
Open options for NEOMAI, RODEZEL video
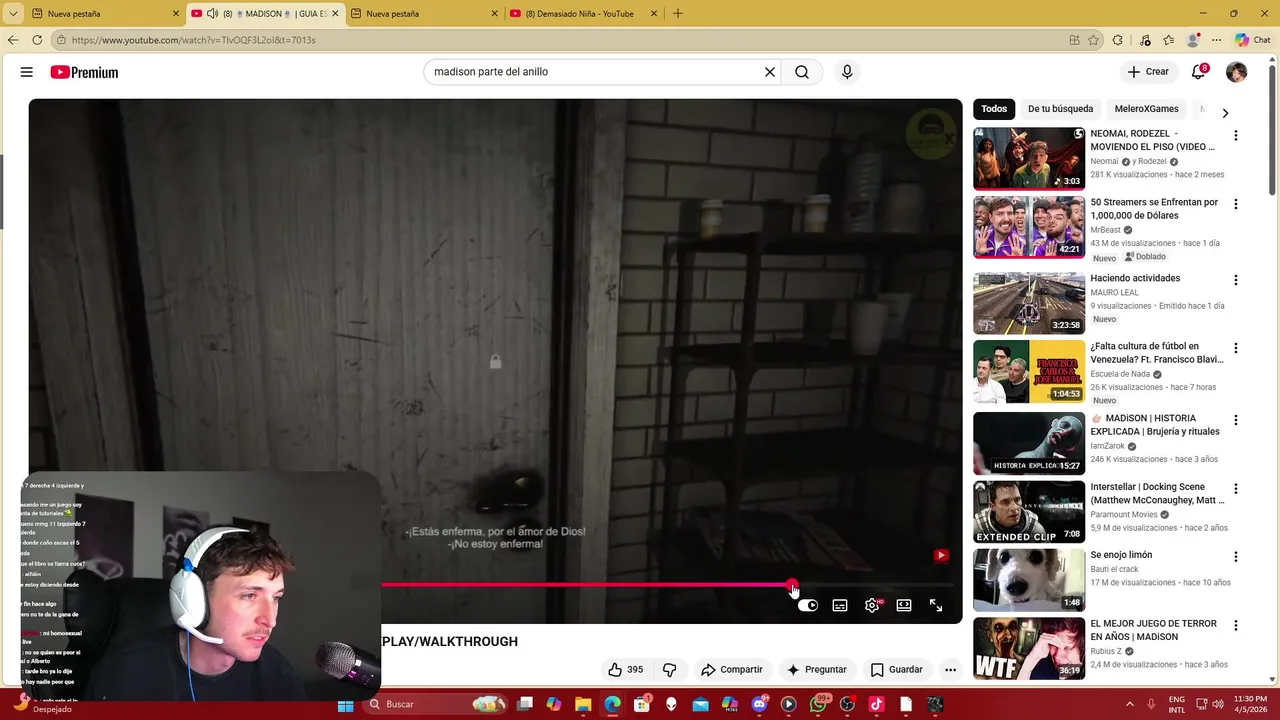pos(1235,135)
